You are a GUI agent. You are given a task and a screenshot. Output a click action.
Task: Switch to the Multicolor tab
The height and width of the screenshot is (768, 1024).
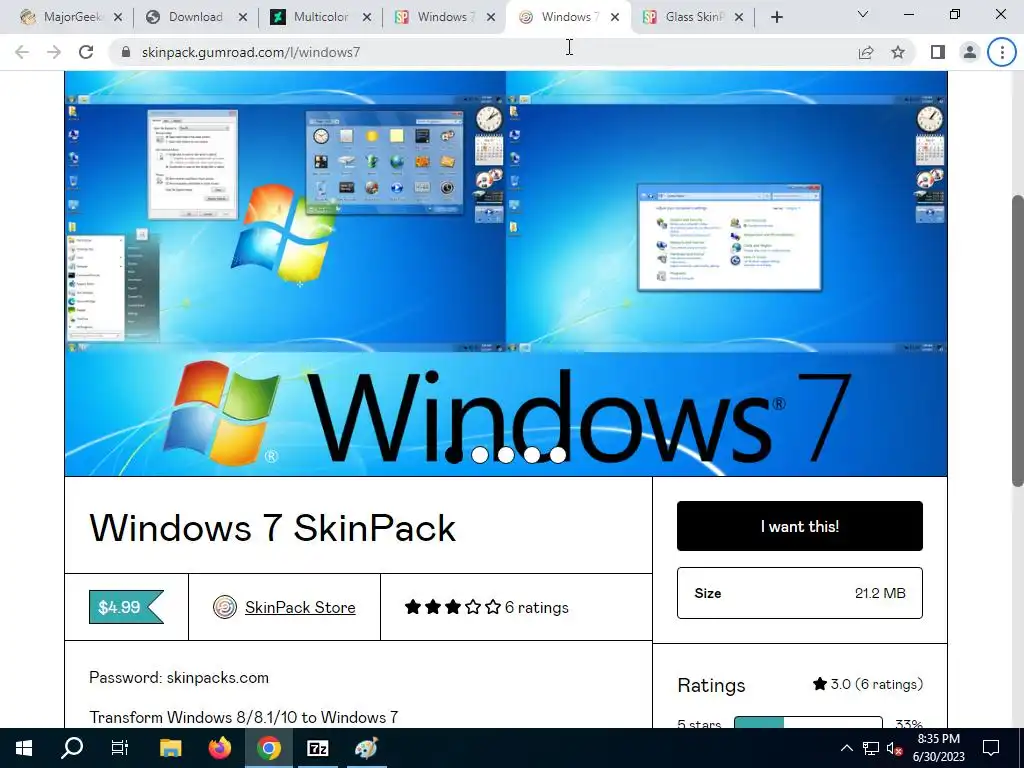[x=311, y=17]
